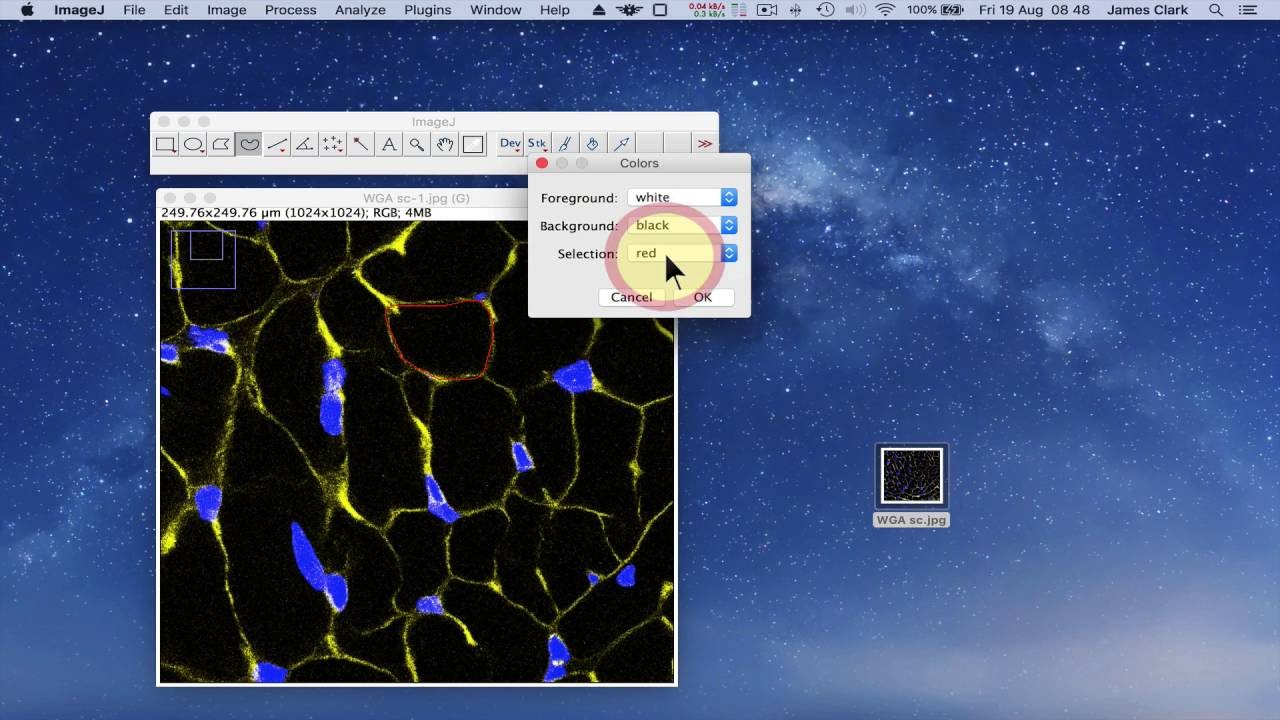Screen dimensions: 1280x720
Task: Open the Edit menu
Action: pyautogui.click(x=176, y=10)
